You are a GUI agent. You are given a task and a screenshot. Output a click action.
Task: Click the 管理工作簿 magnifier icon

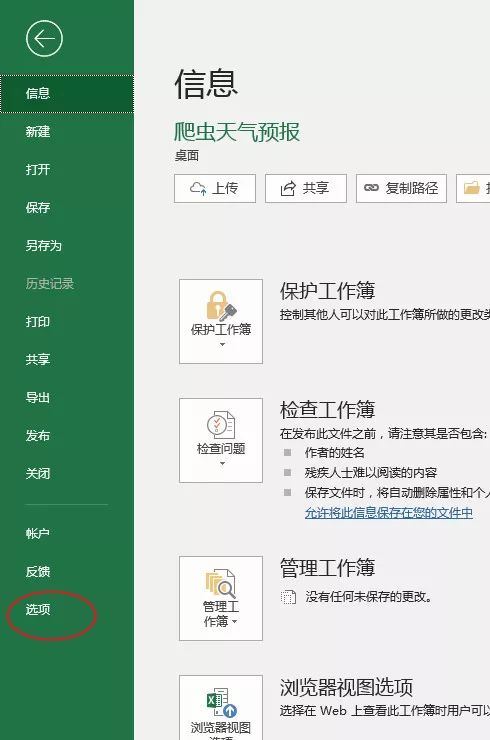pyautogui.click(x=220, y=583)
